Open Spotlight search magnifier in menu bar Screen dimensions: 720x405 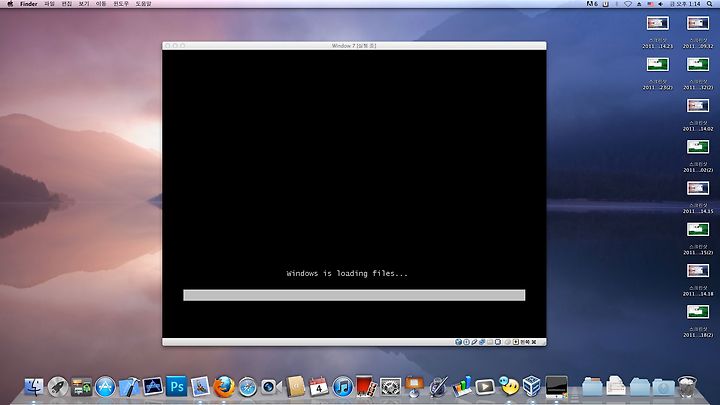(x=709, y=4)
